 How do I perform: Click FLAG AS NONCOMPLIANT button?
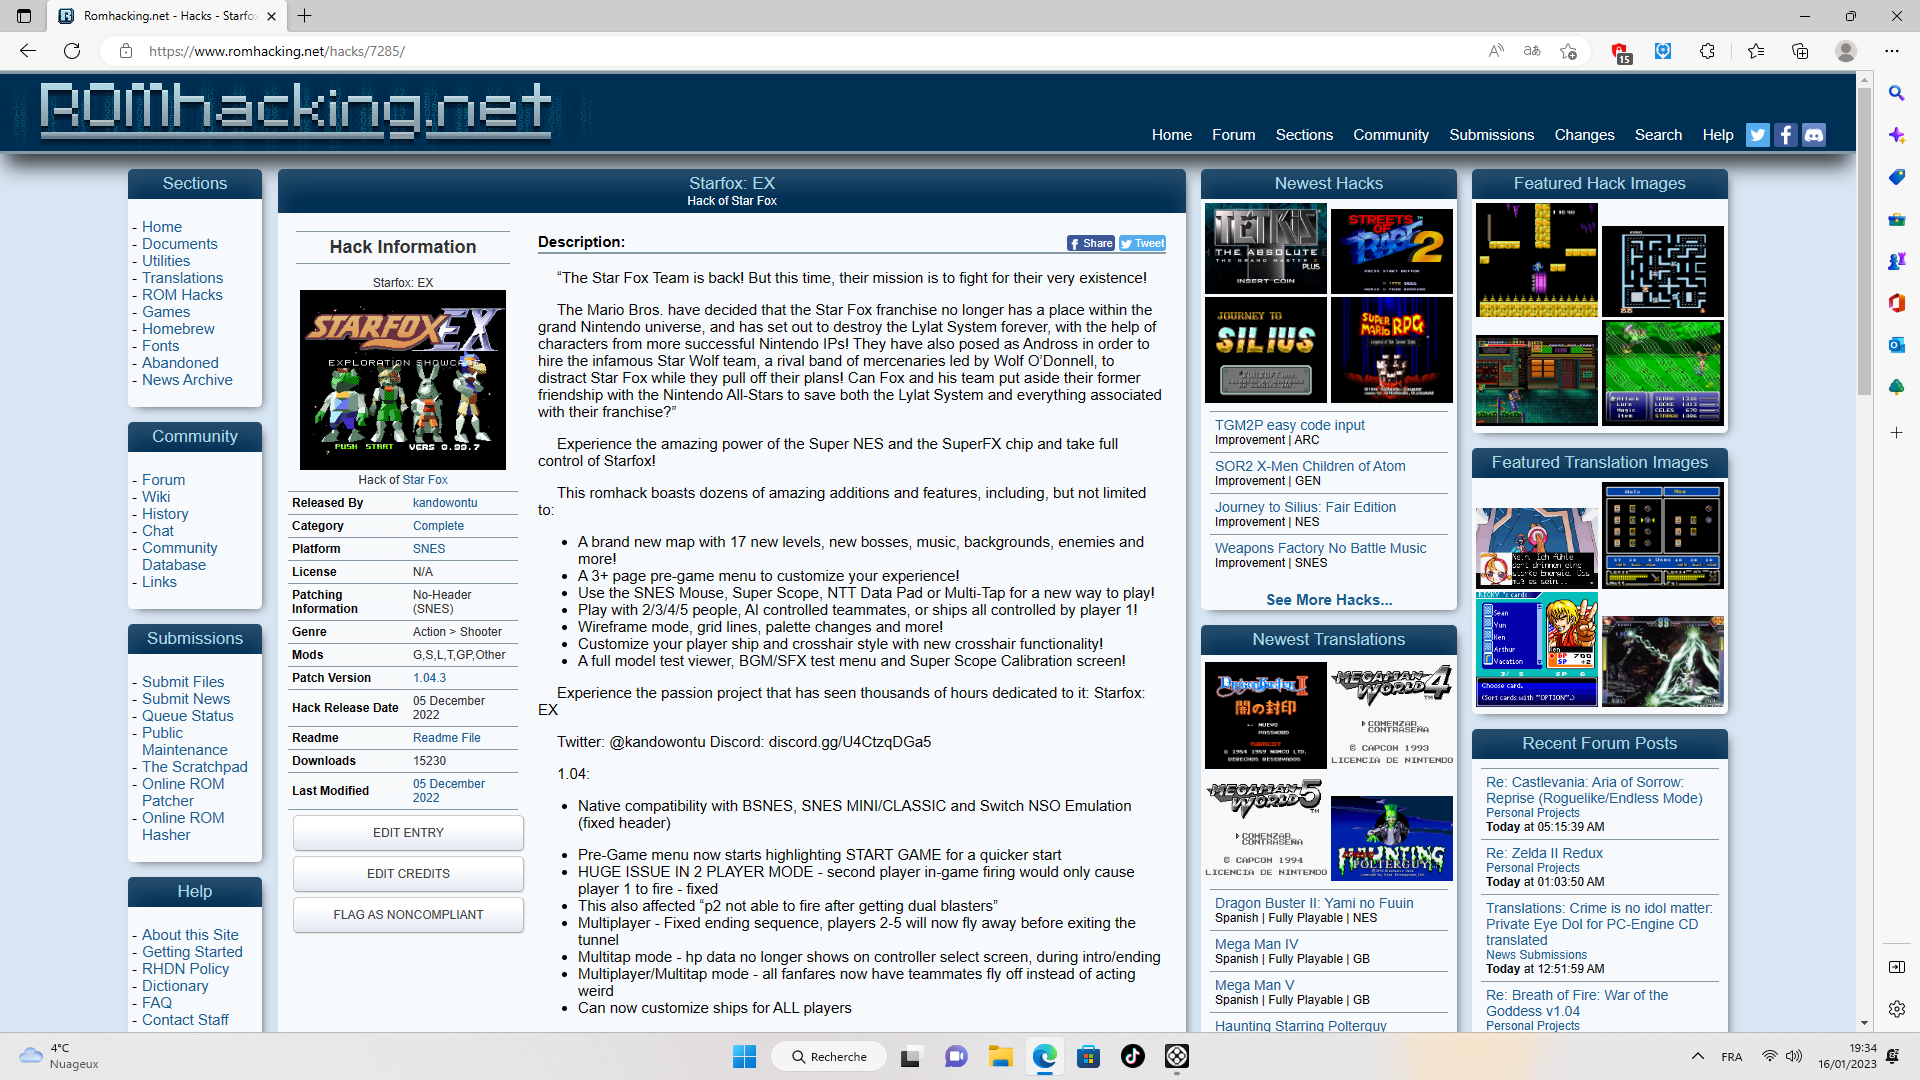click(408, 915)
